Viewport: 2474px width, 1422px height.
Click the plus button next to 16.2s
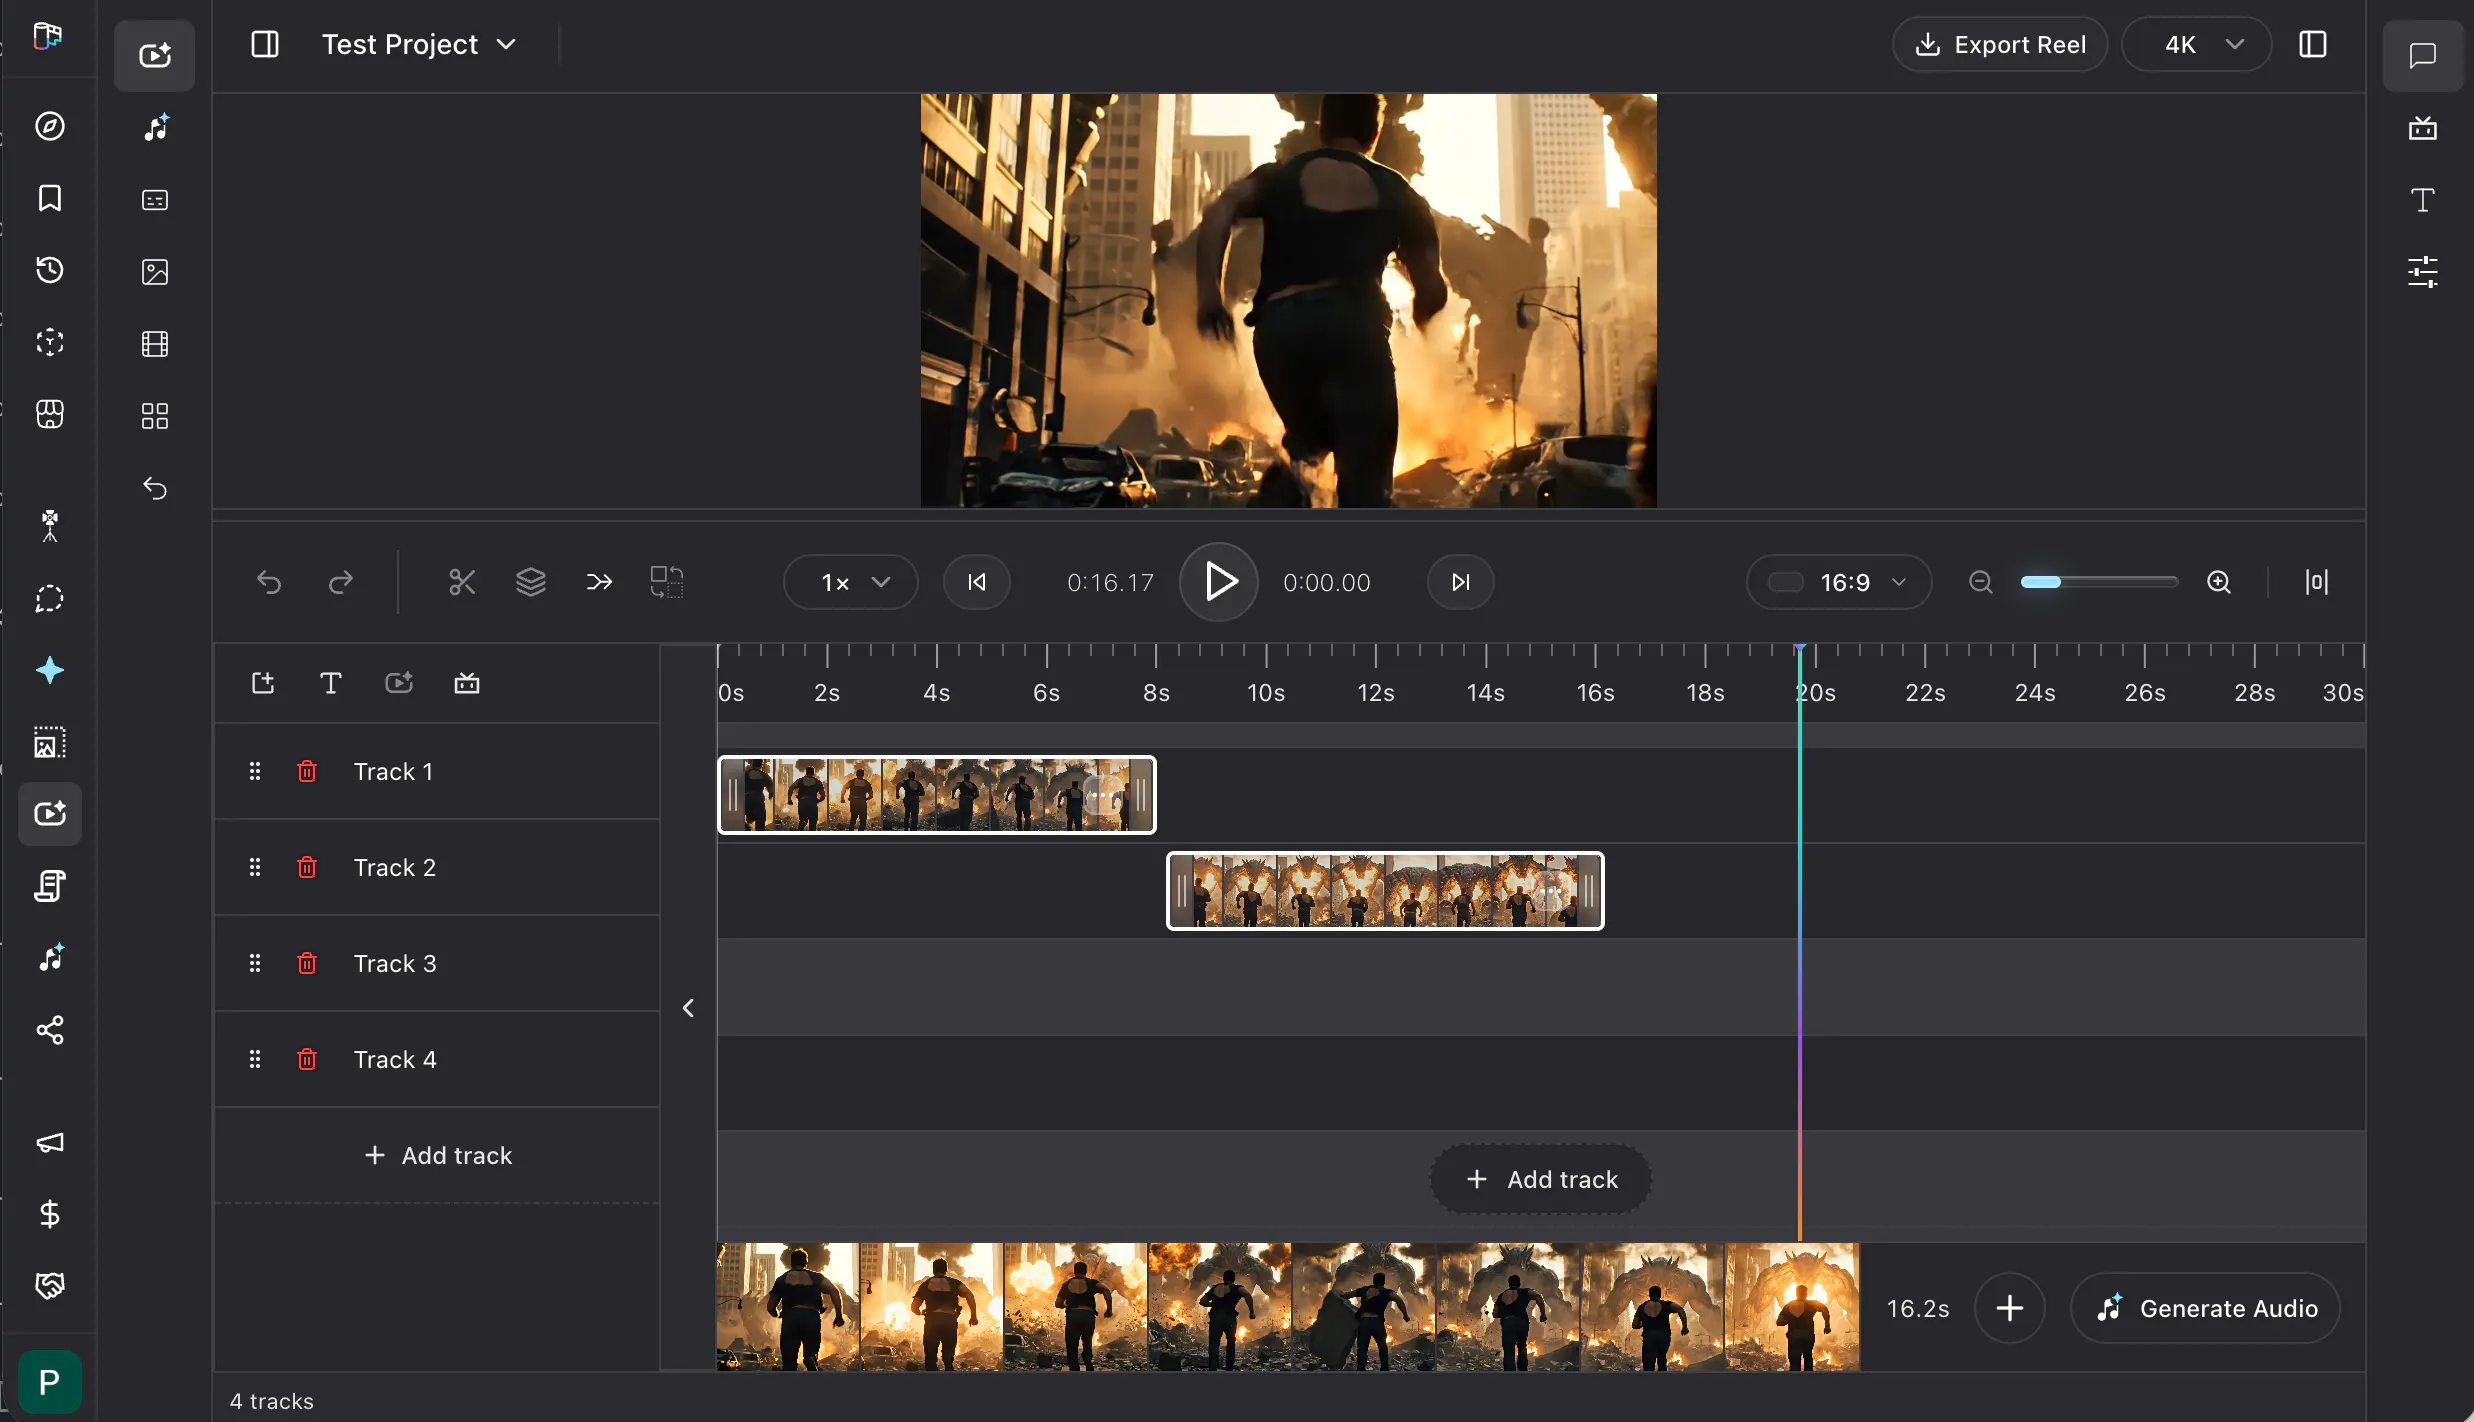[x=2010, y=1308]
